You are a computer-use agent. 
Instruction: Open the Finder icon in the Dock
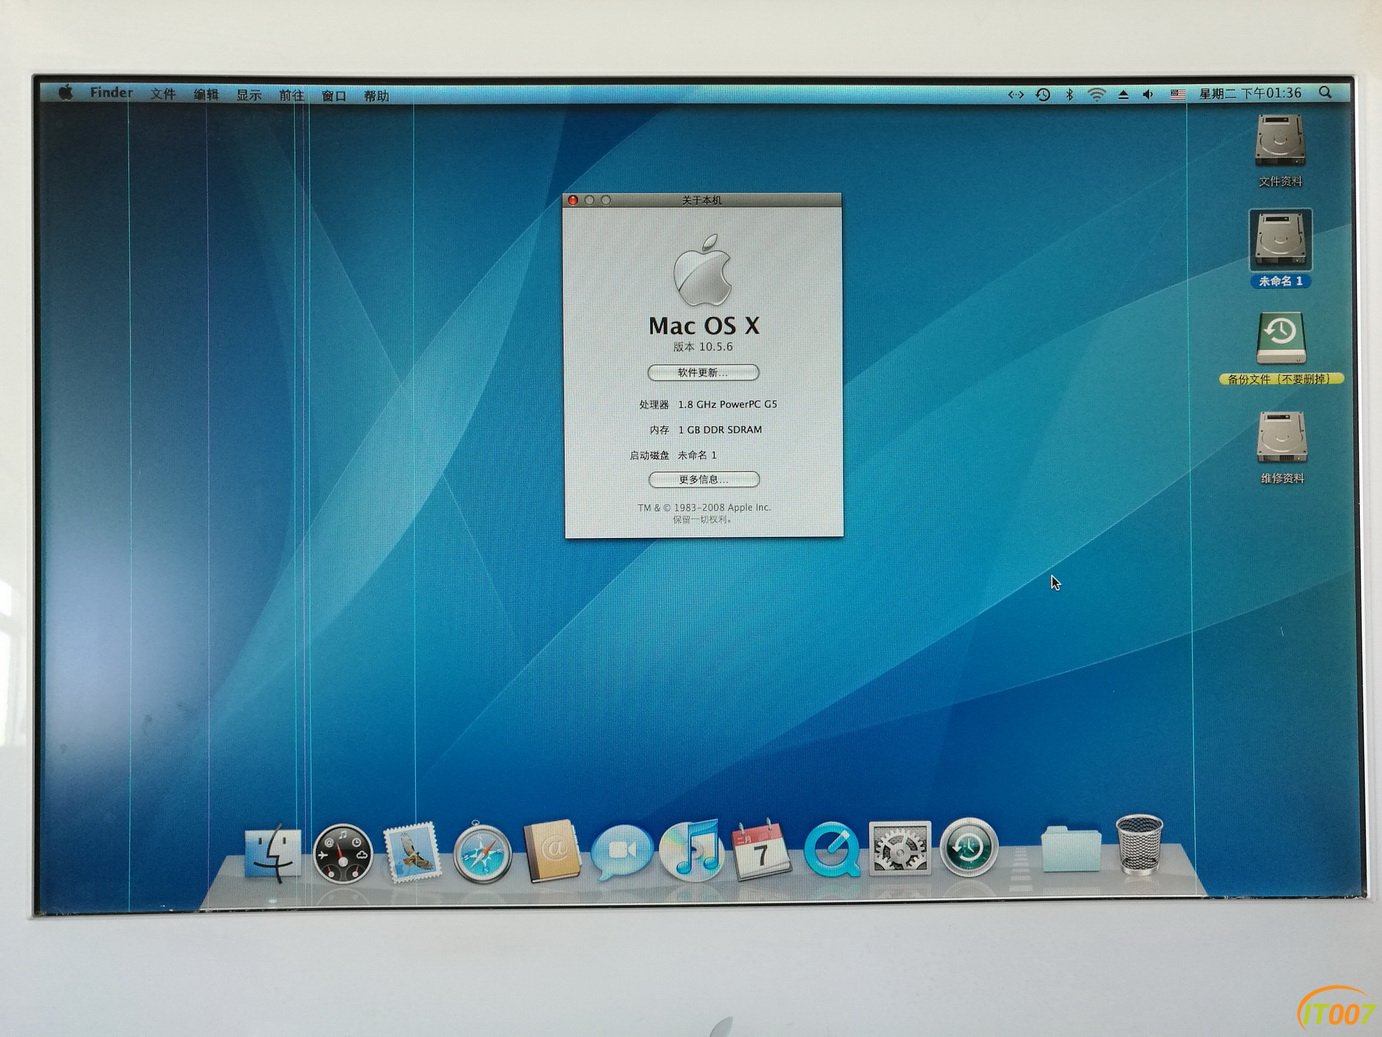coord(272,853)
